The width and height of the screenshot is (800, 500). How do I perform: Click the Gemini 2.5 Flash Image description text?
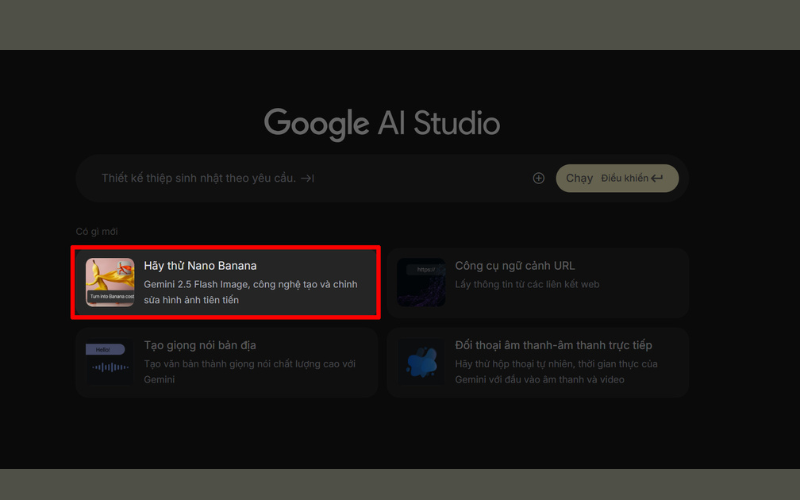(x=250, y=292)
